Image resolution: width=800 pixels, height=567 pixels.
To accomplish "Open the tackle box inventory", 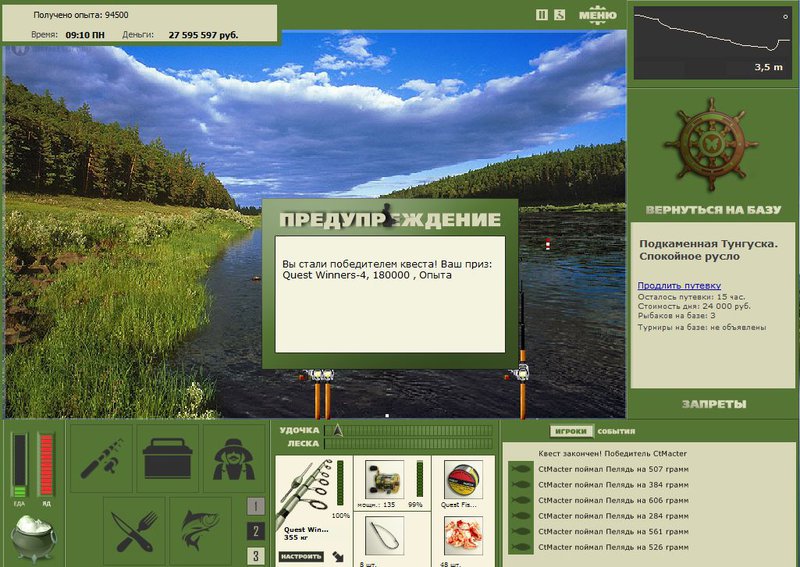I will pos(167,458).
